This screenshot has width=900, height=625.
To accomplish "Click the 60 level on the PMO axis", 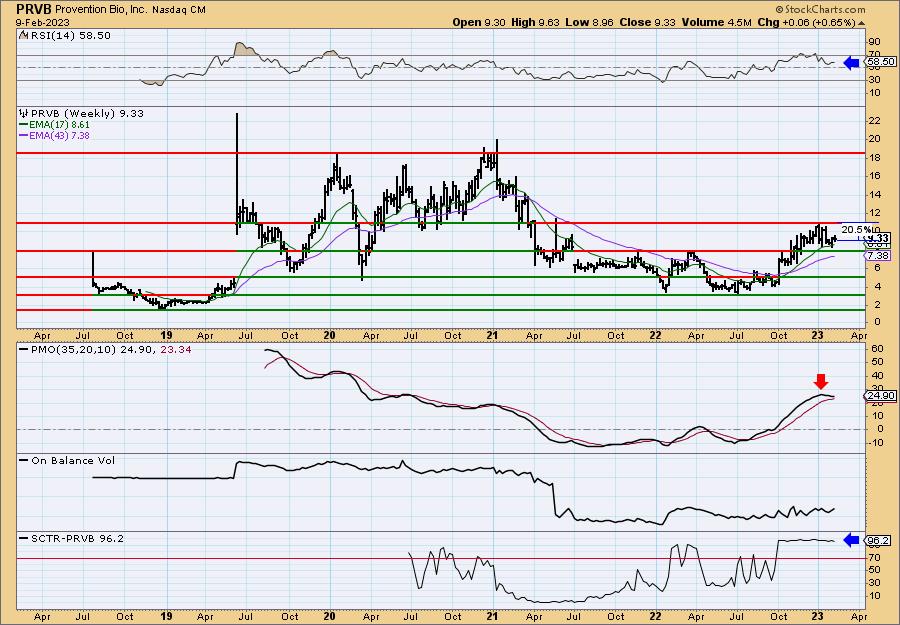I will (x=875, y=348).
